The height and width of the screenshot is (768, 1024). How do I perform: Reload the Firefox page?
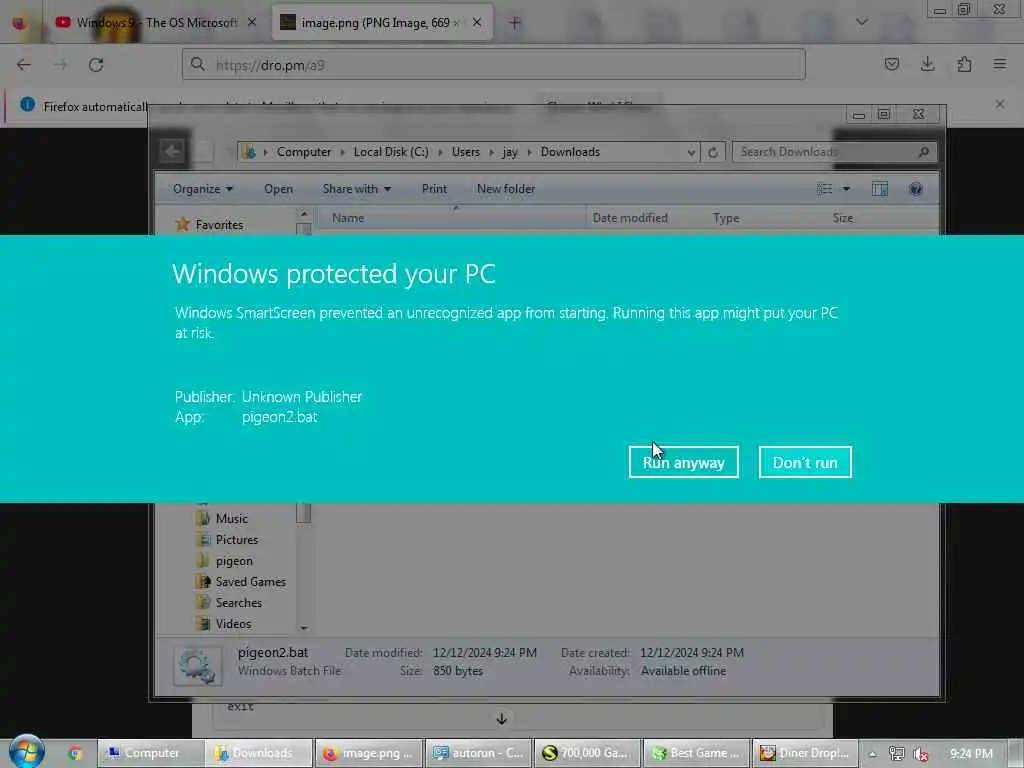point(96,65)
